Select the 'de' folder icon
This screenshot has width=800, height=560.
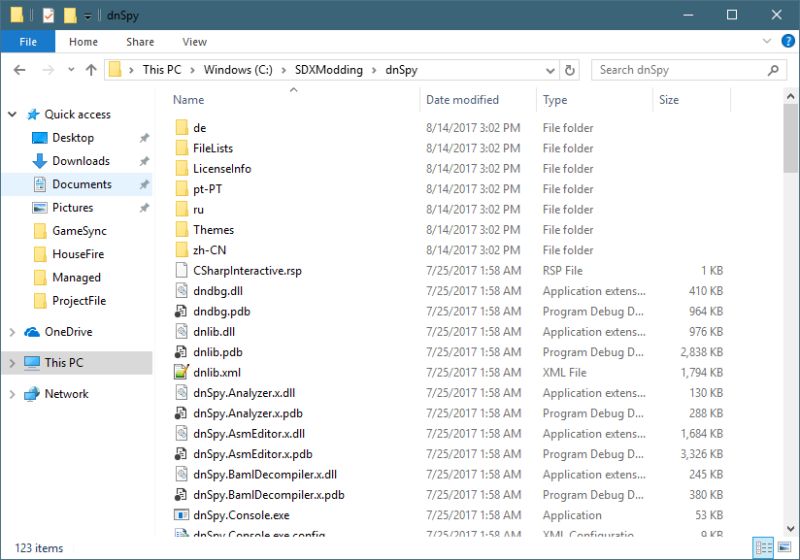point(182,128)
